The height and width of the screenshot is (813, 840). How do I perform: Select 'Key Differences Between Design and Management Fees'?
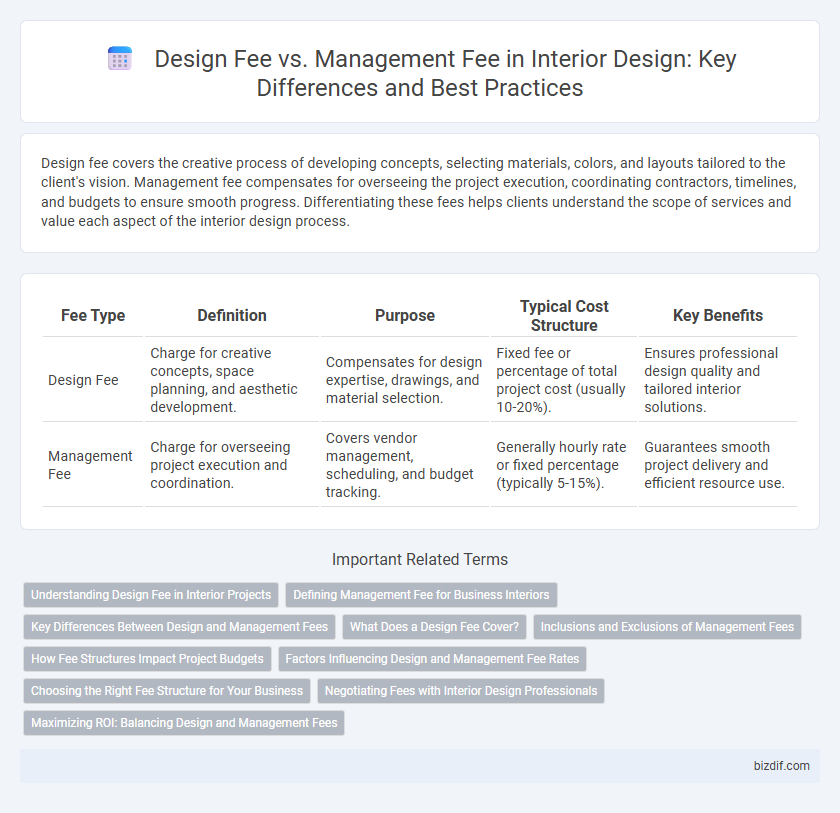179,627
